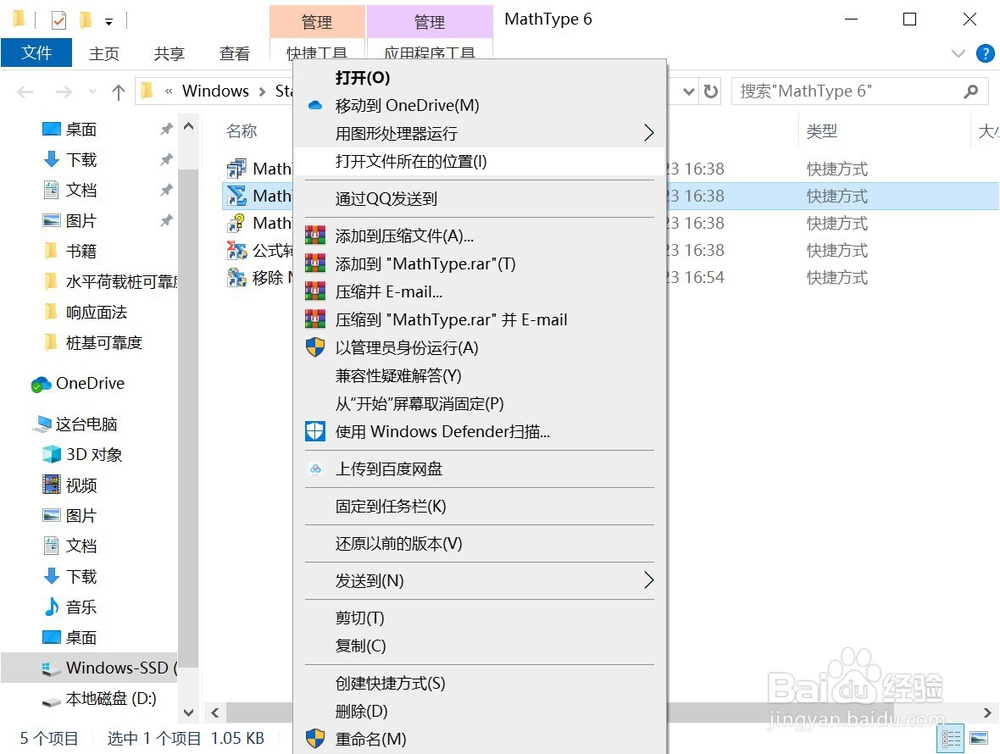Open quick access toolbar dropdown
1000x754 pixels.
tap(109, 22)
